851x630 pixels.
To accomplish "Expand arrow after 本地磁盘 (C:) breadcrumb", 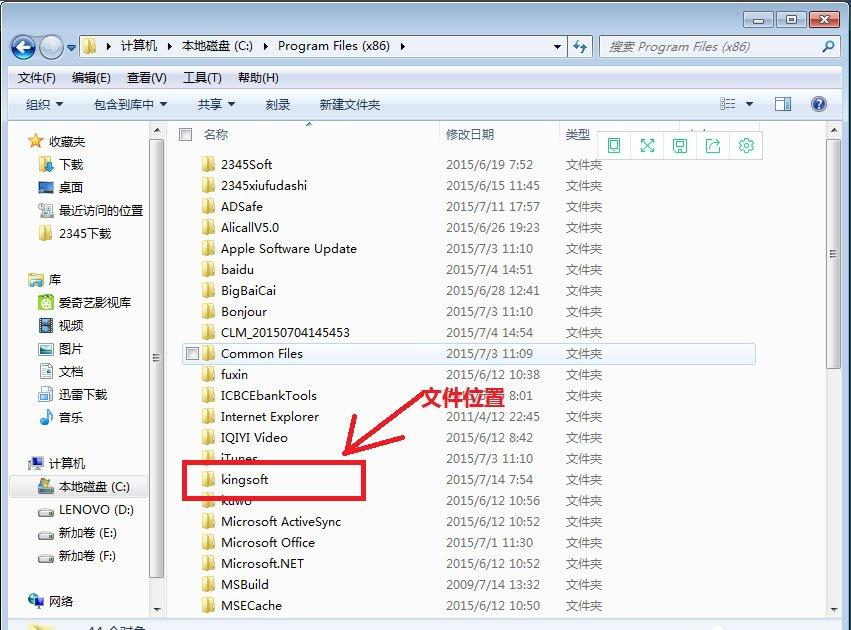I will 265,47.
